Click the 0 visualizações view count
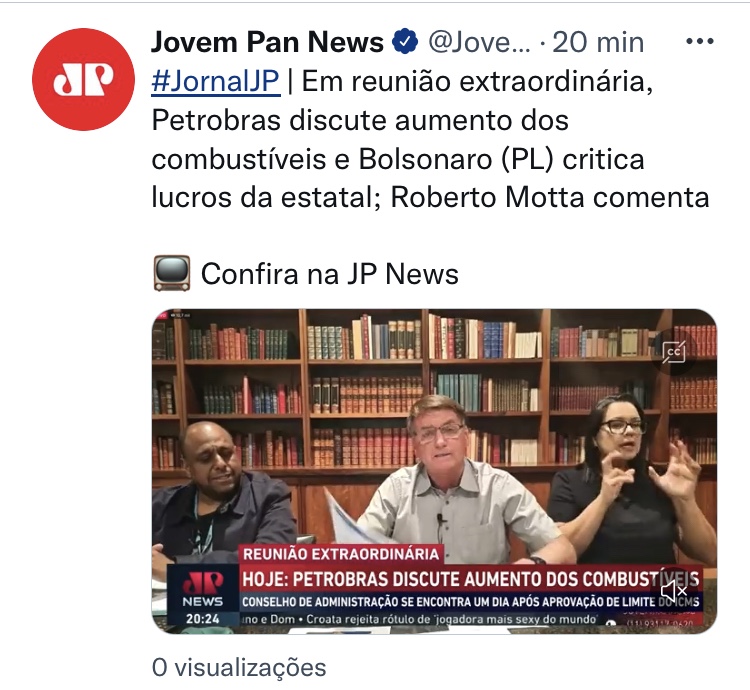The image size is (750, 690). click(239, 668)
